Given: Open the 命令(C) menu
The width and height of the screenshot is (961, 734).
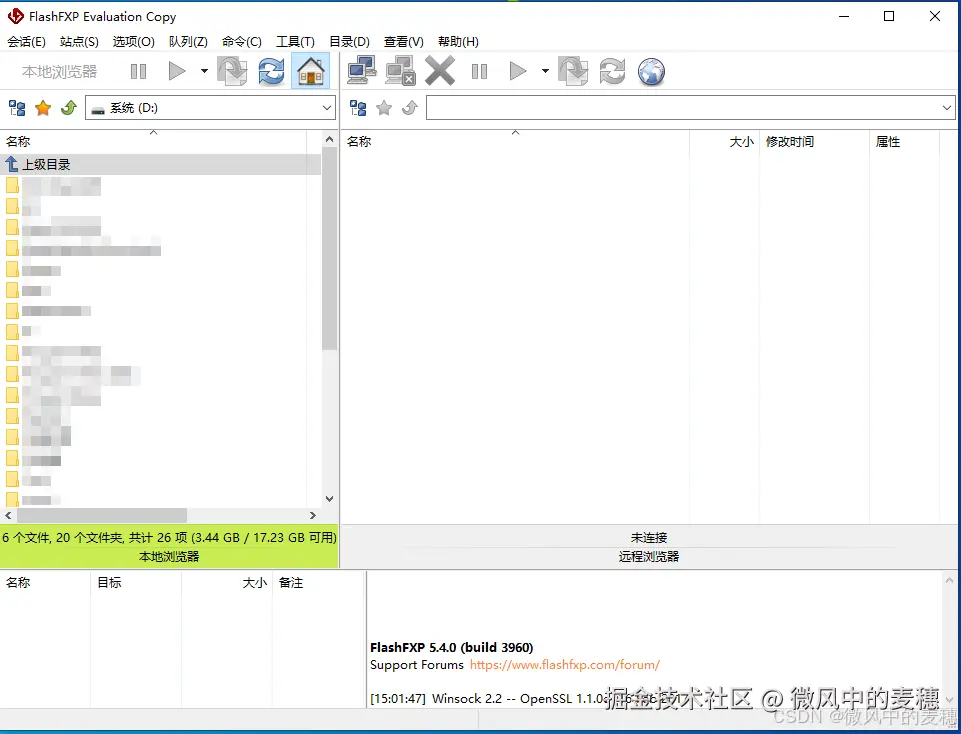Looking at the screenshot, I should pos(241,42).
